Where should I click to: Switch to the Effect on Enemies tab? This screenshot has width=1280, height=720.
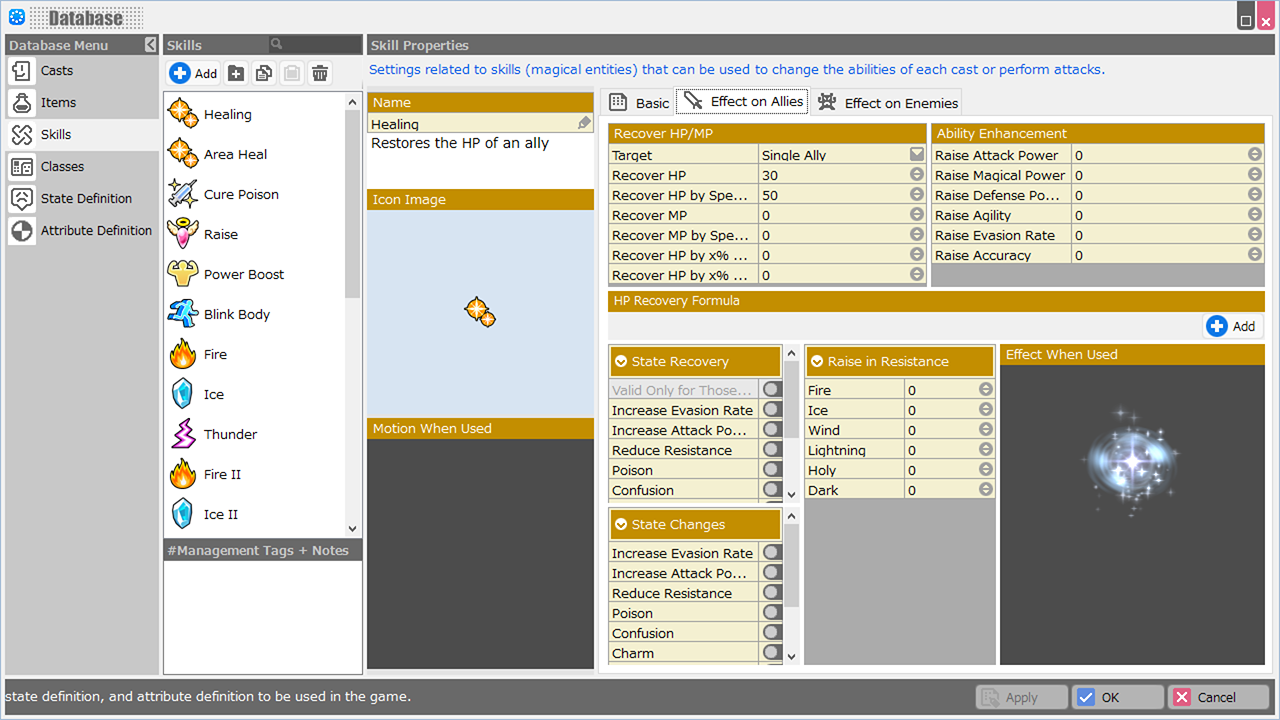888,103
